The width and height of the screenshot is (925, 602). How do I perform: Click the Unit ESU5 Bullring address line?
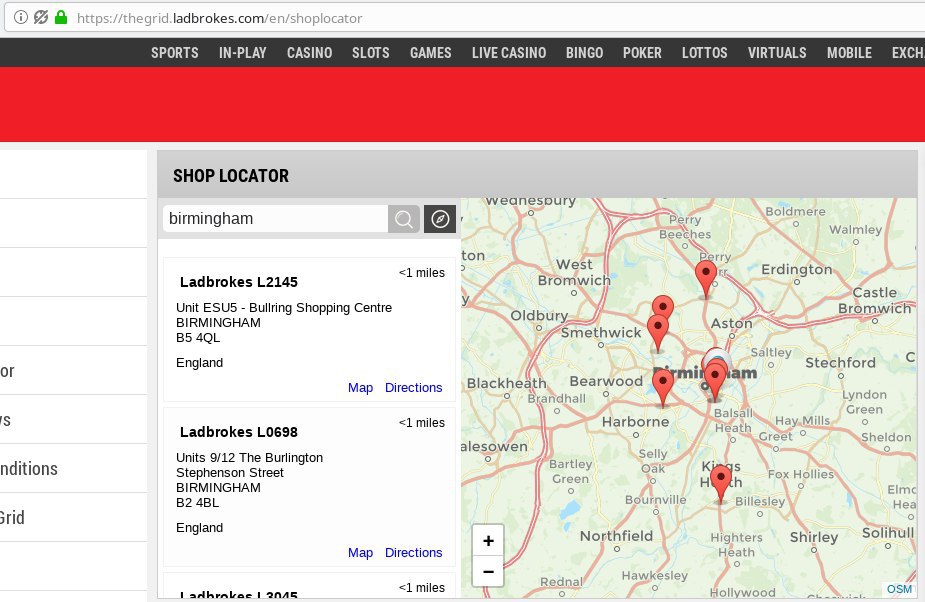284,307
